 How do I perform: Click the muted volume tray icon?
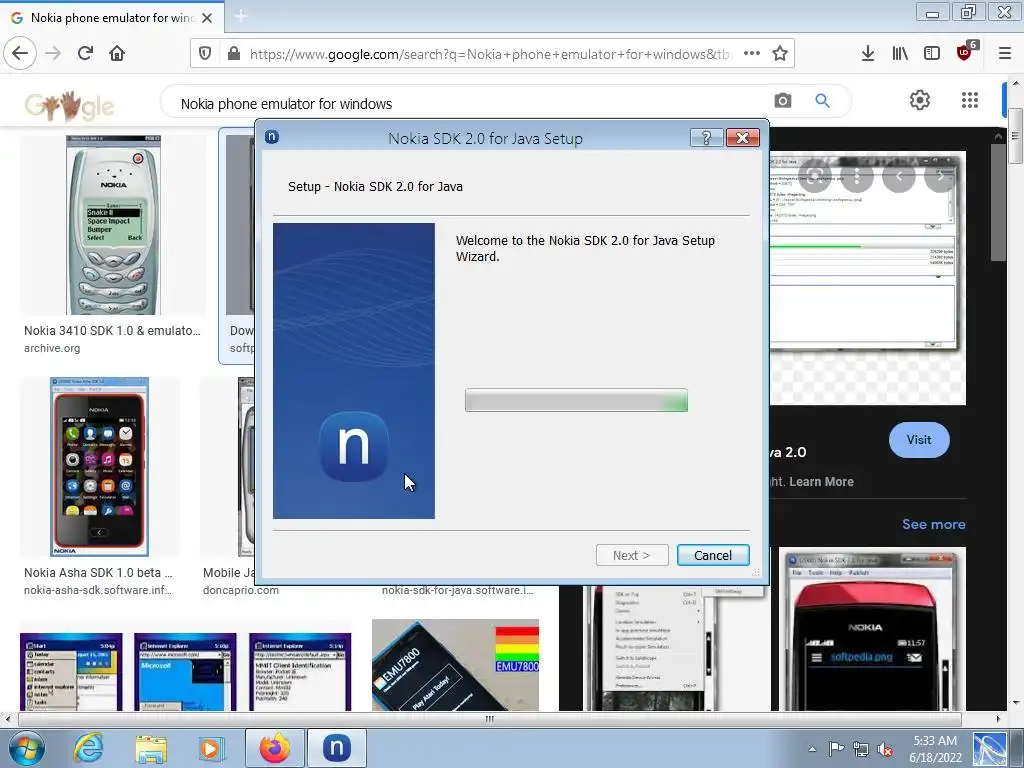pyautogui.click(x=886, y=750)
